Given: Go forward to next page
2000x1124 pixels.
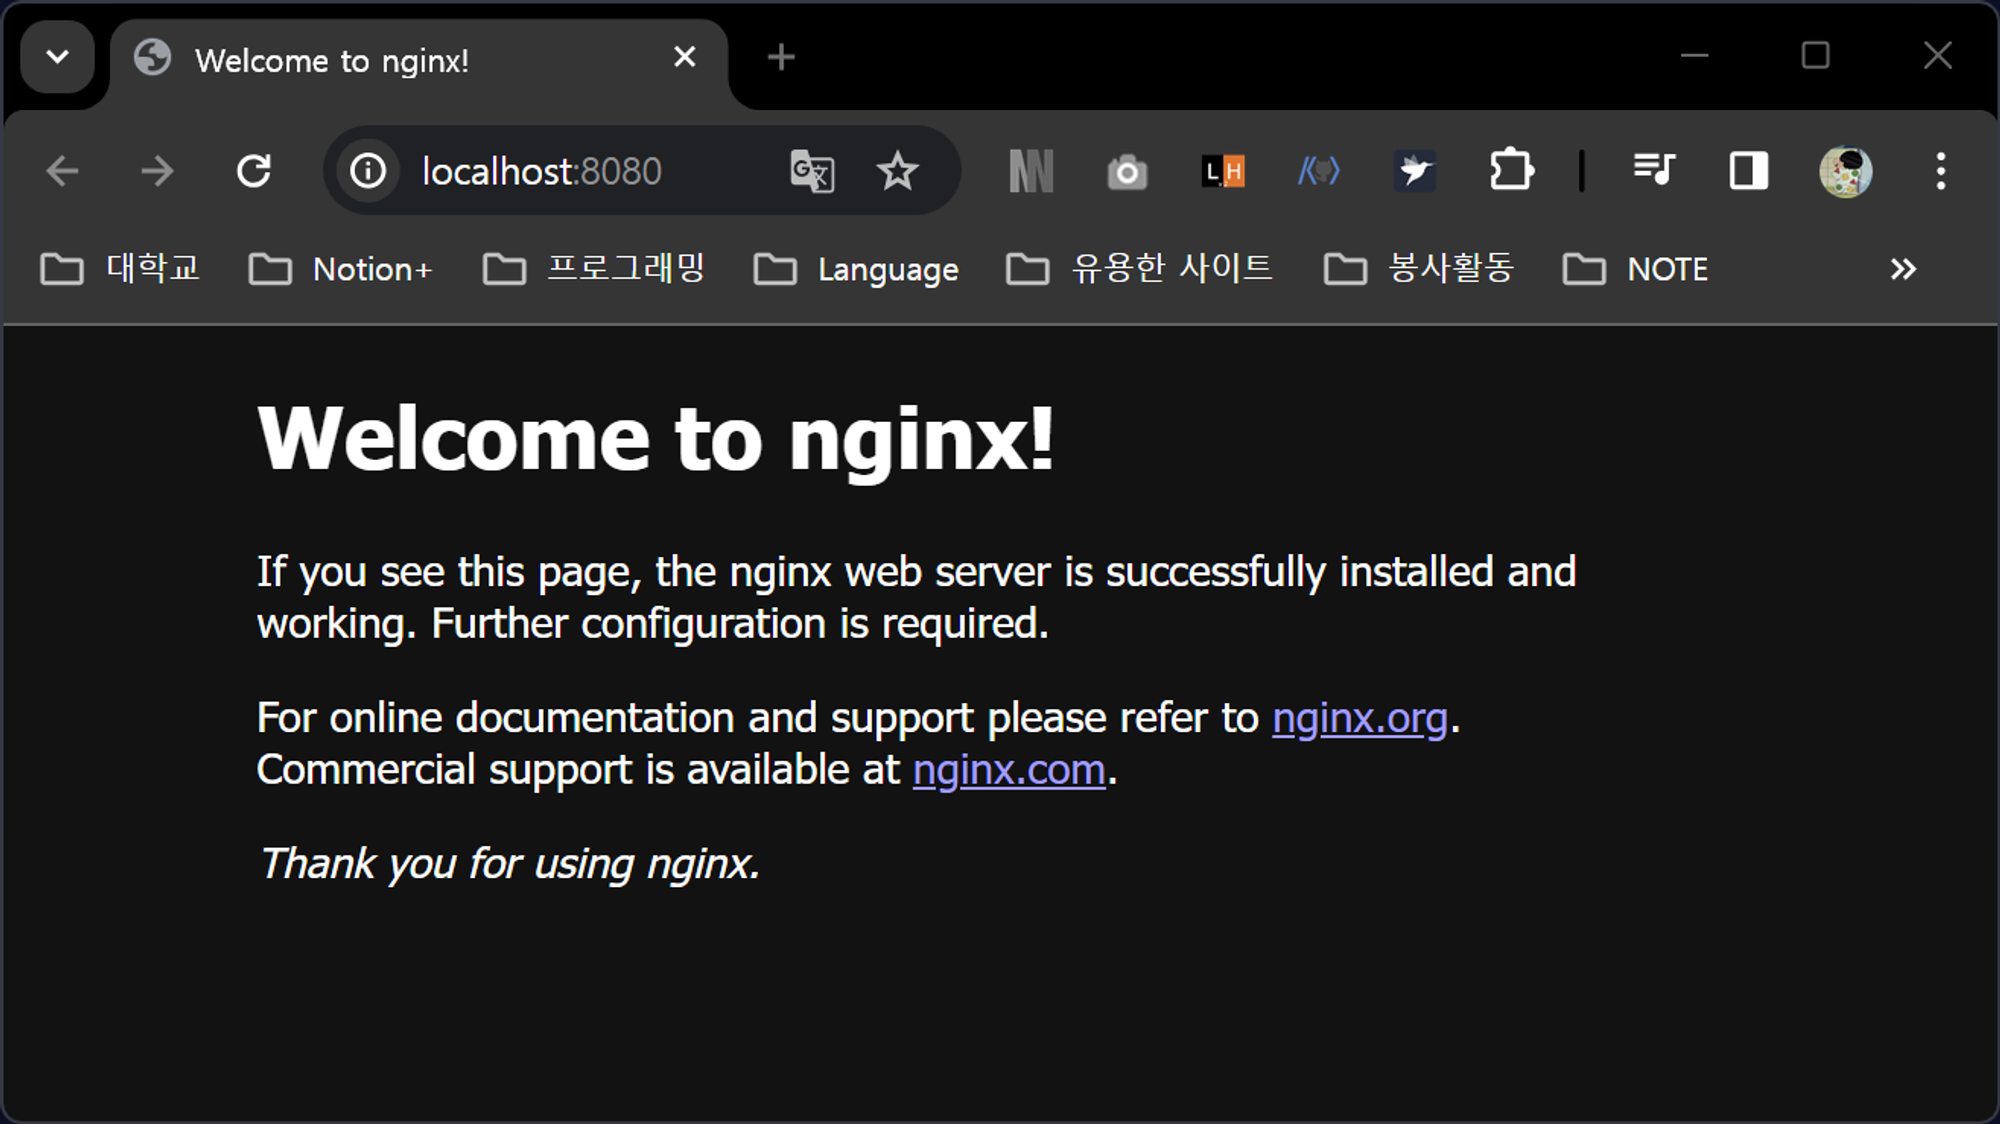Looking at the screenshot, I should tap(157, 171).
